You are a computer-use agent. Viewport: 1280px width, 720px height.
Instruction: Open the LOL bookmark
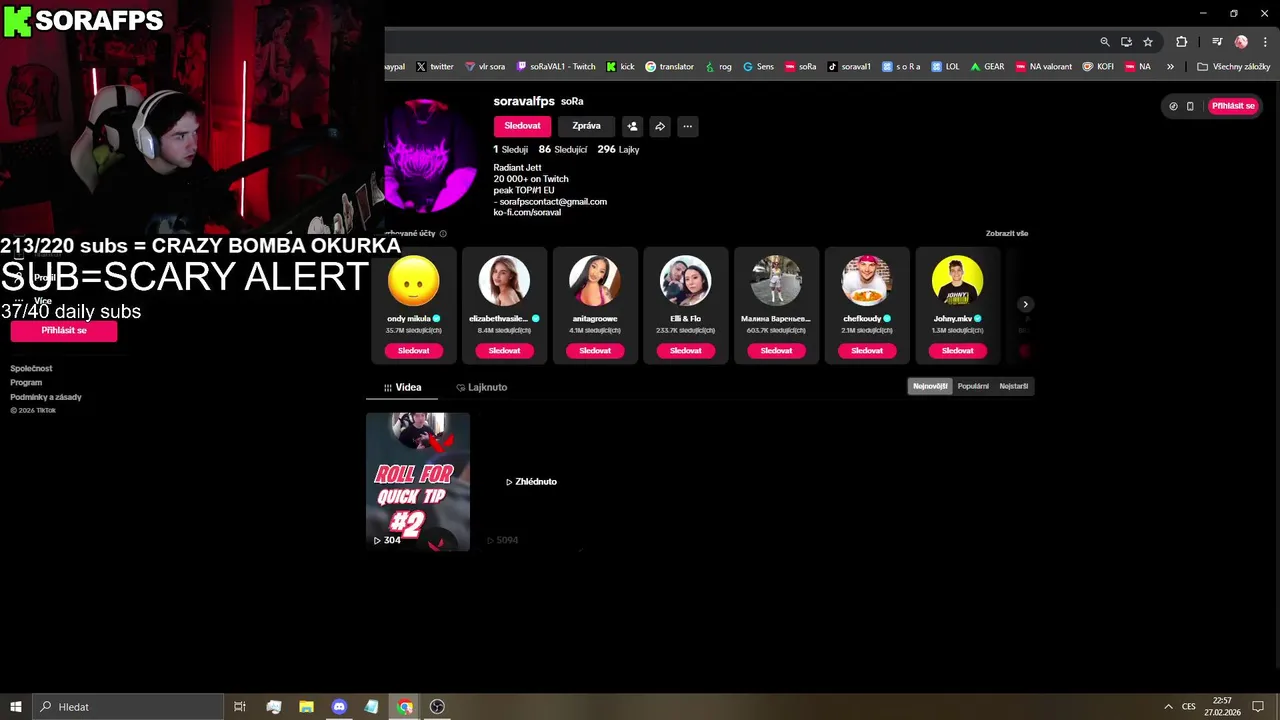click(945, 67)
